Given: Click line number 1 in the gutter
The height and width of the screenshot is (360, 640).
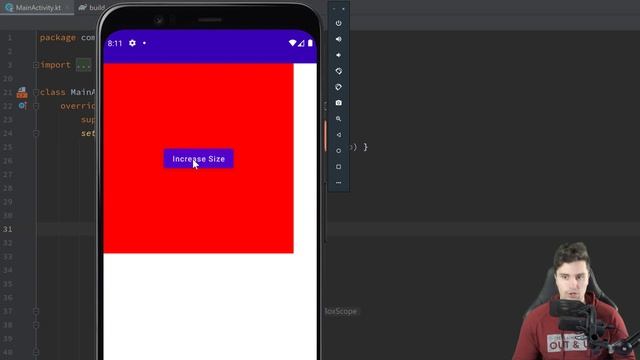Looking at the screenshot, I should (9, 38).
